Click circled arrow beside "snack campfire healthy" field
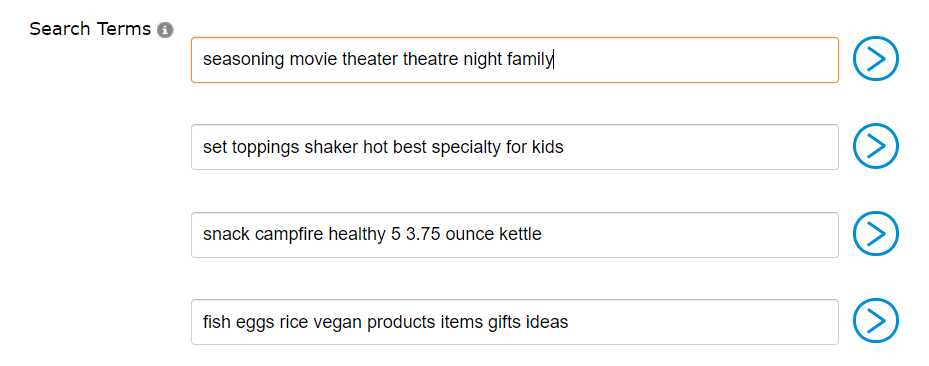 pos(876,234)
